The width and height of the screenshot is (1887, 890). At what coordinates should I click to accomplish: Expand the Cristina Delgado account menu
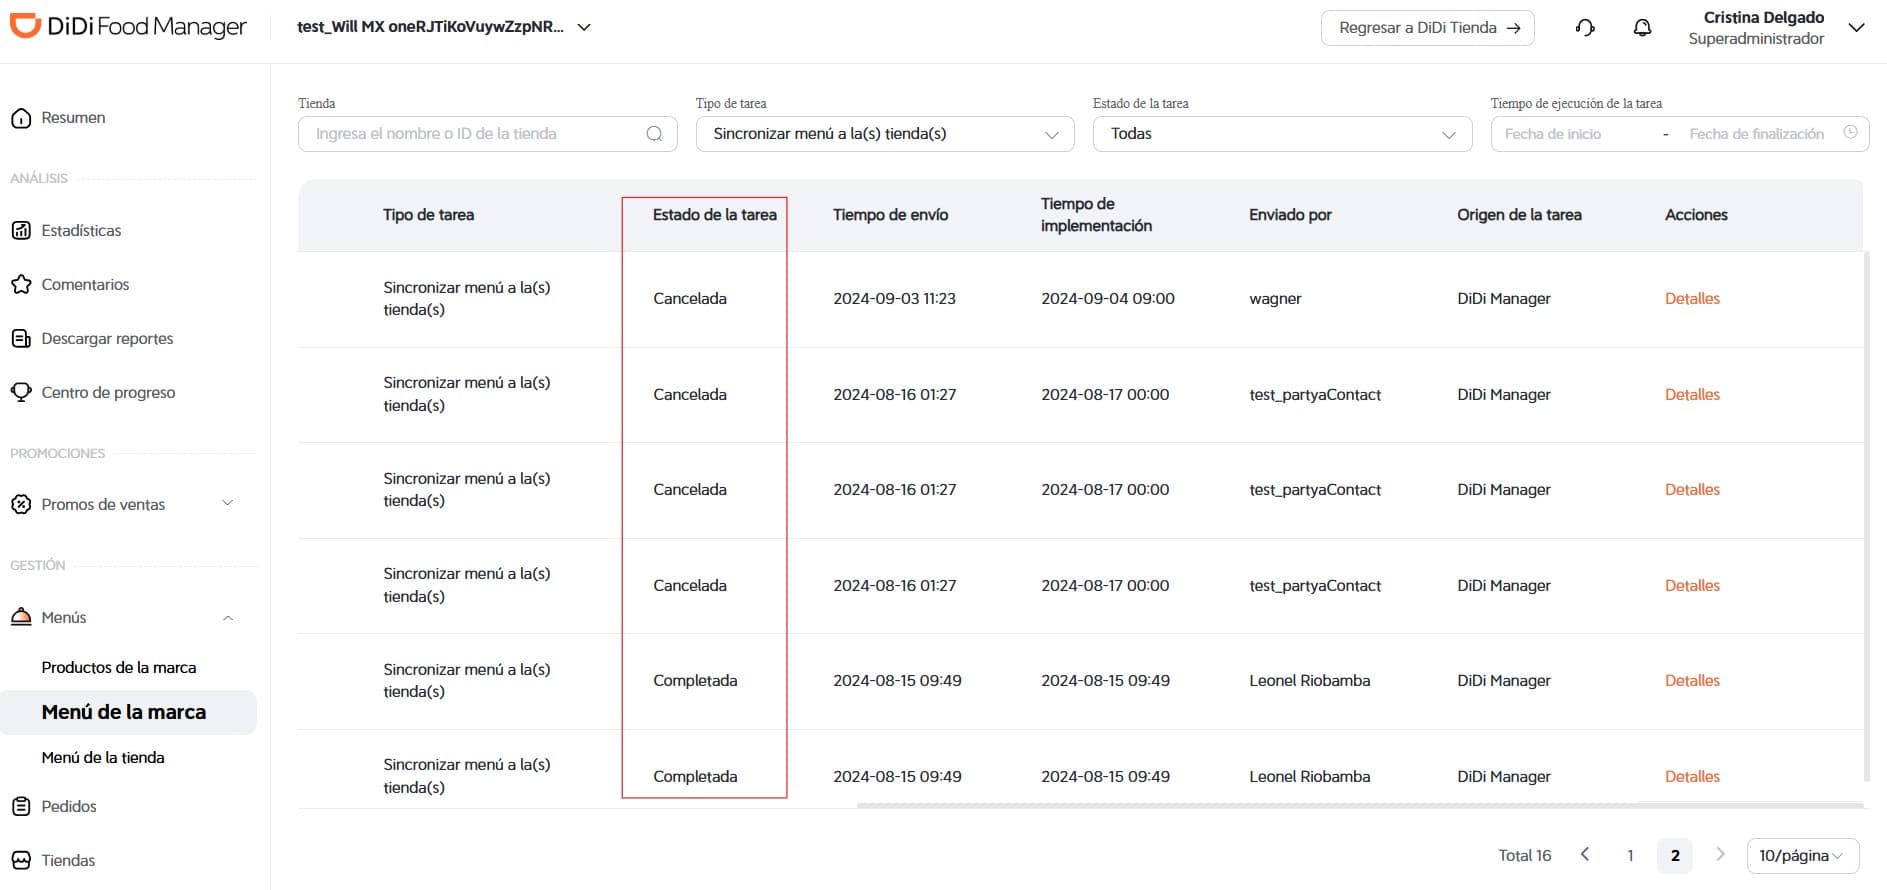[x=1856, y=28]
